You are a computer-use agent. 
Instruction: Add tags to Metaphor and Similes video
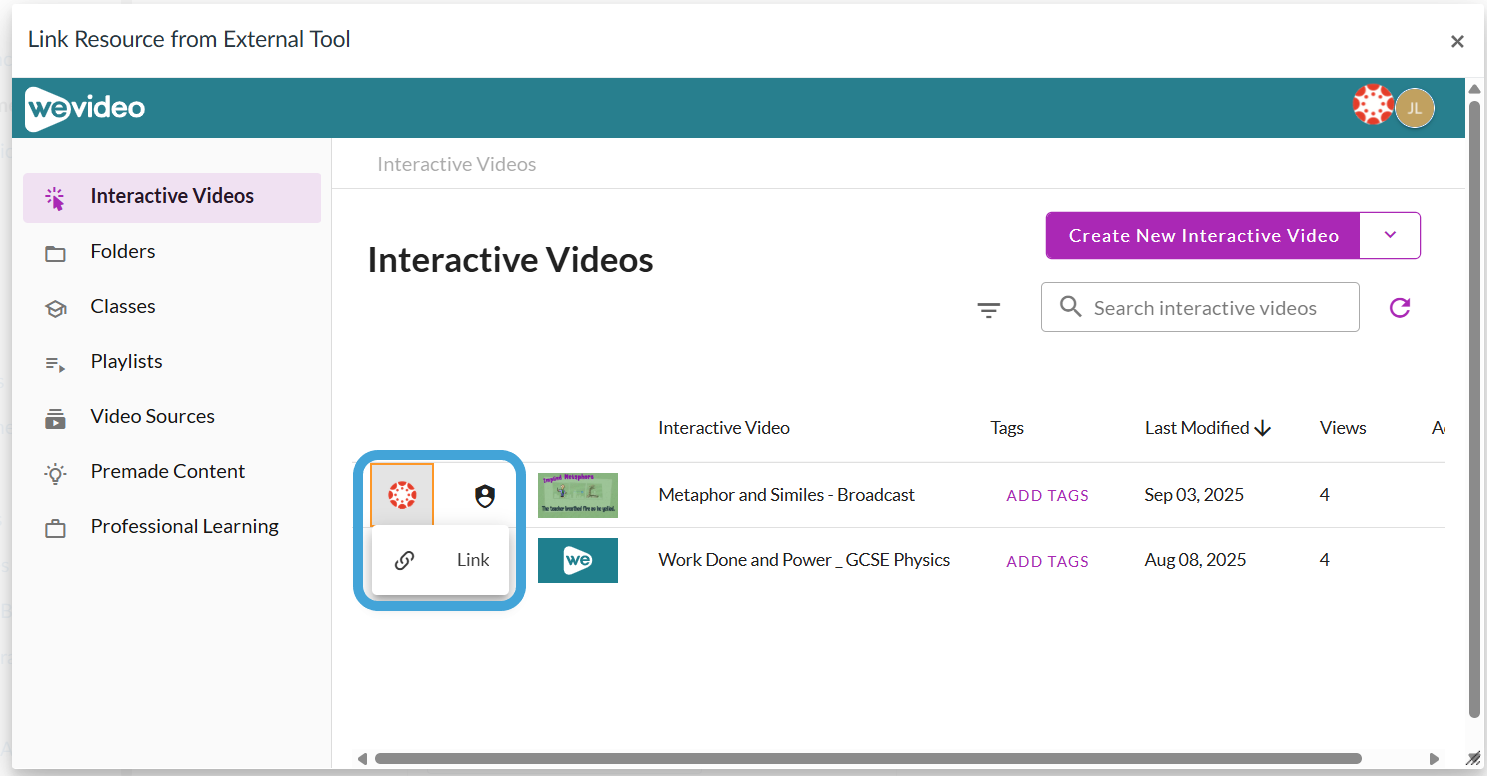pyautogui.click(x=1047, y=496)
